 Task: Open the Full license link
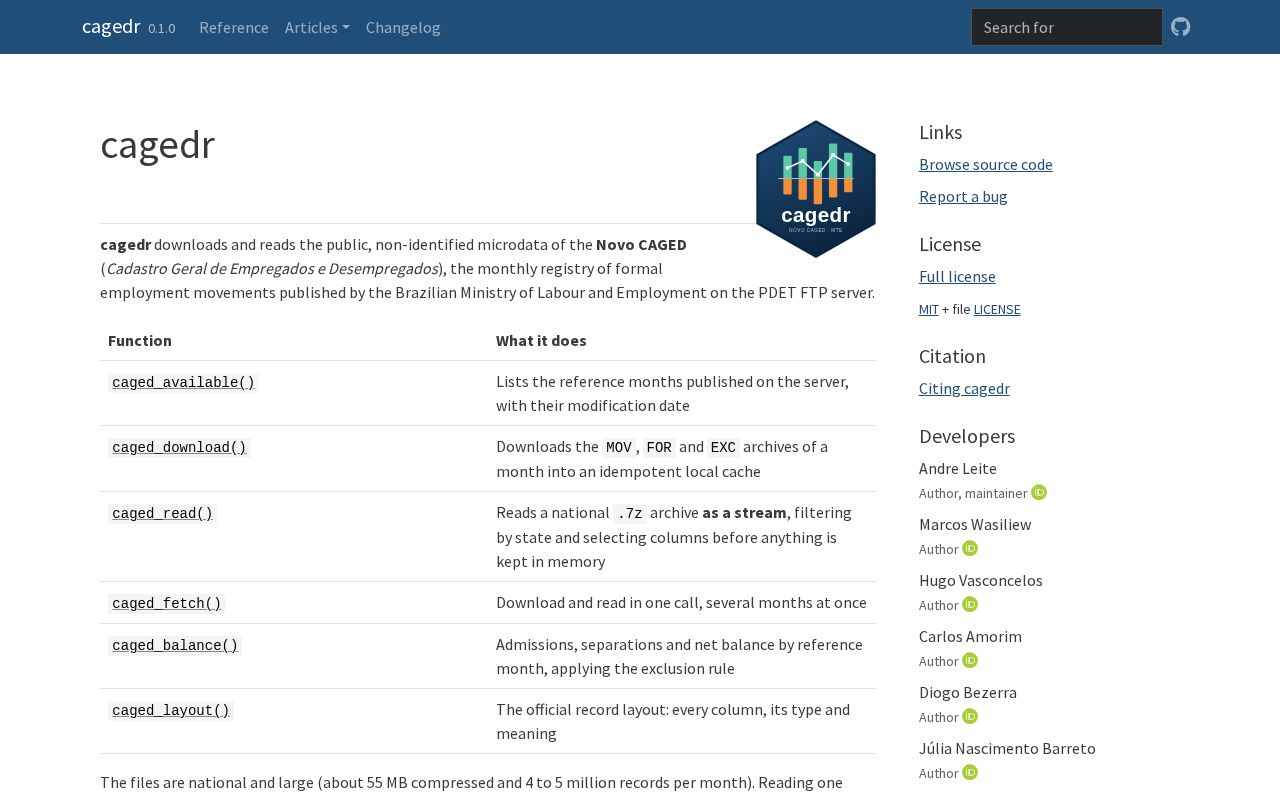coord(957,276)
